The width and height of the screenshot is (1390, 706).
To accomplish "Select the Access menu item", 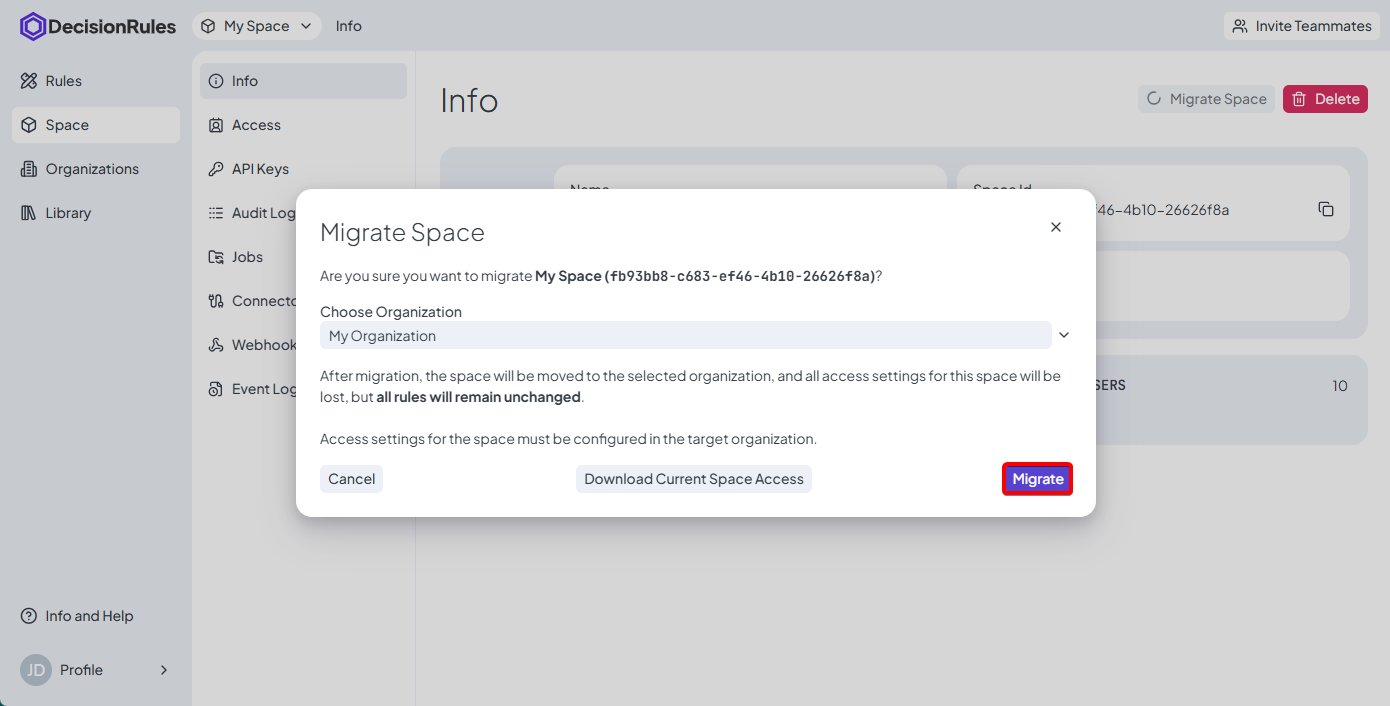I will 255,125.
